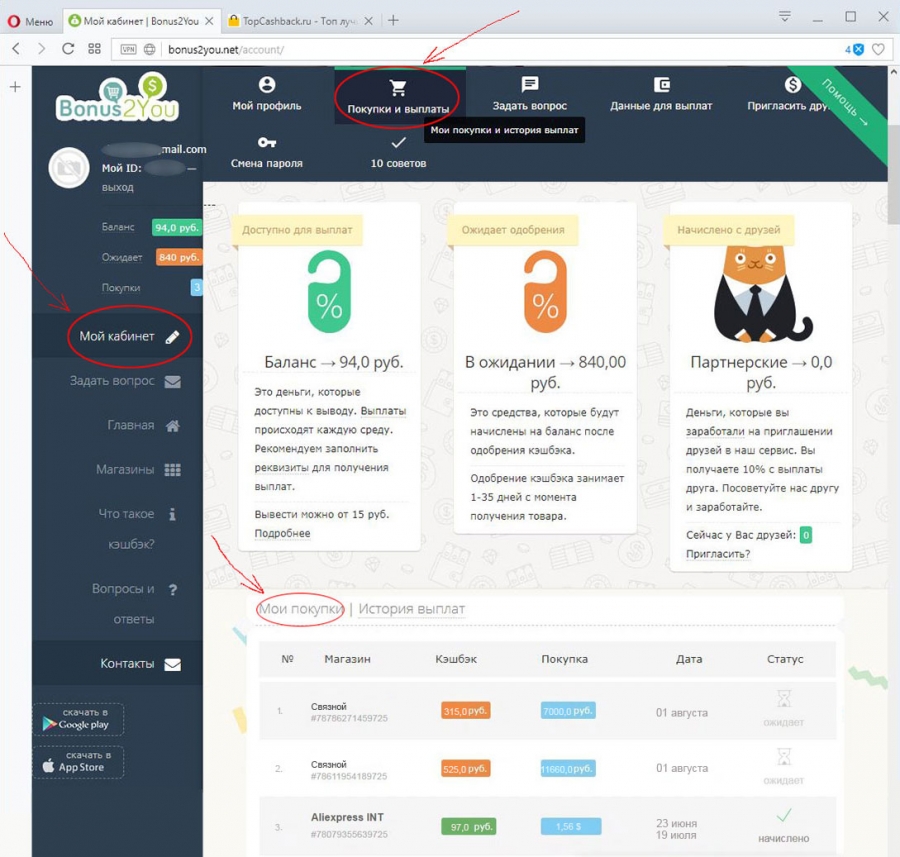Click the 11660,0 руб. purchase badge
This screenshot has height=857, width=900.
point(568,769)
